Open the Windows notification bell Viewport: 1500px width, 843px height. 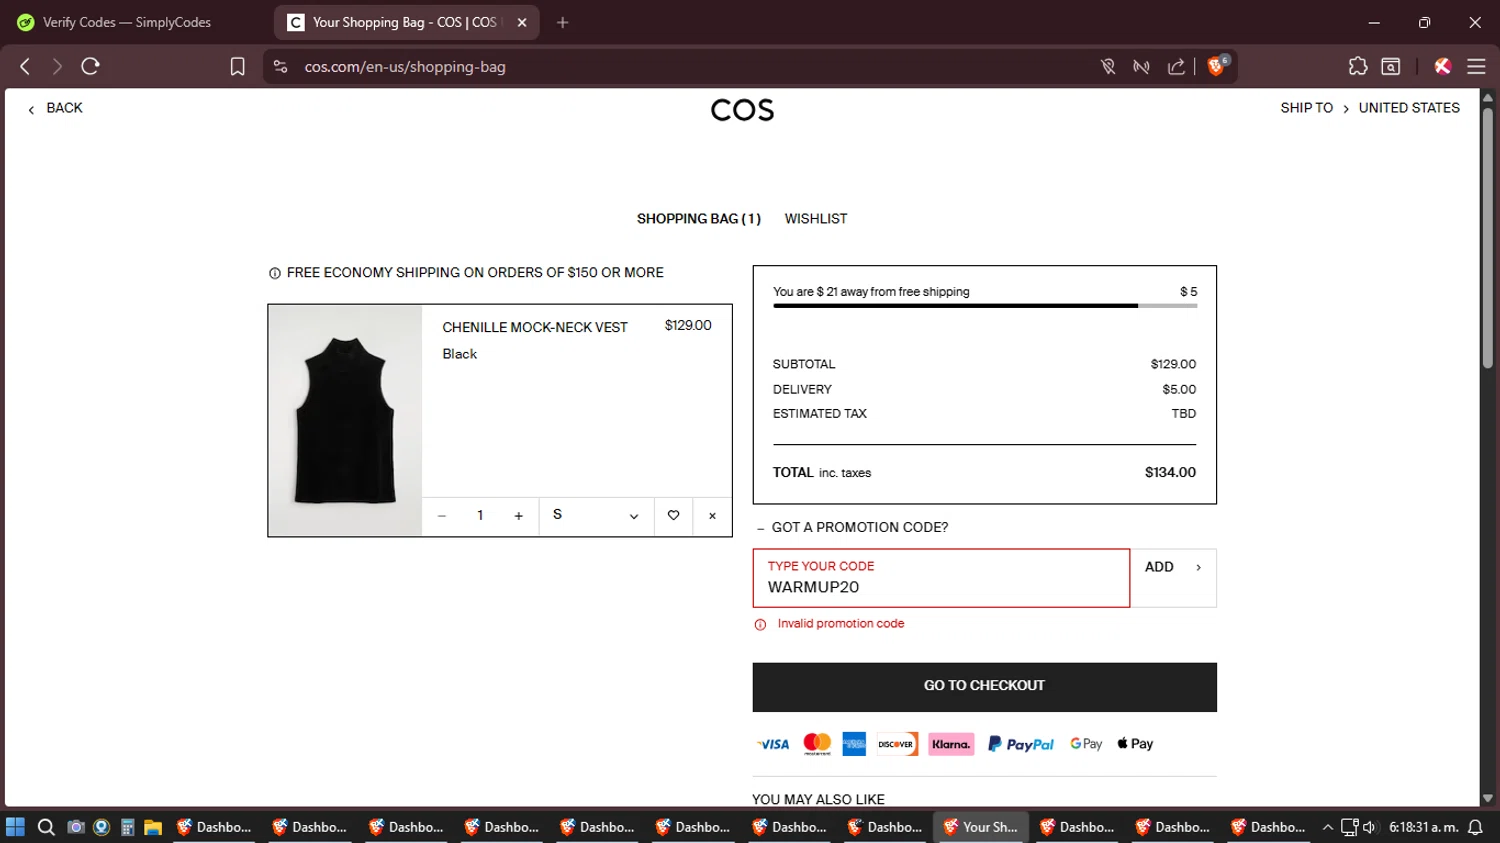point(1475,827)
